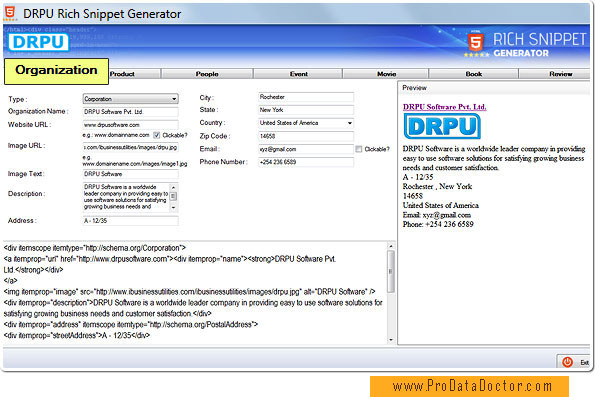This screenshot has width=595, height=397.
Task: Click the PostalAddress itemscope code line
Action: 131,325
